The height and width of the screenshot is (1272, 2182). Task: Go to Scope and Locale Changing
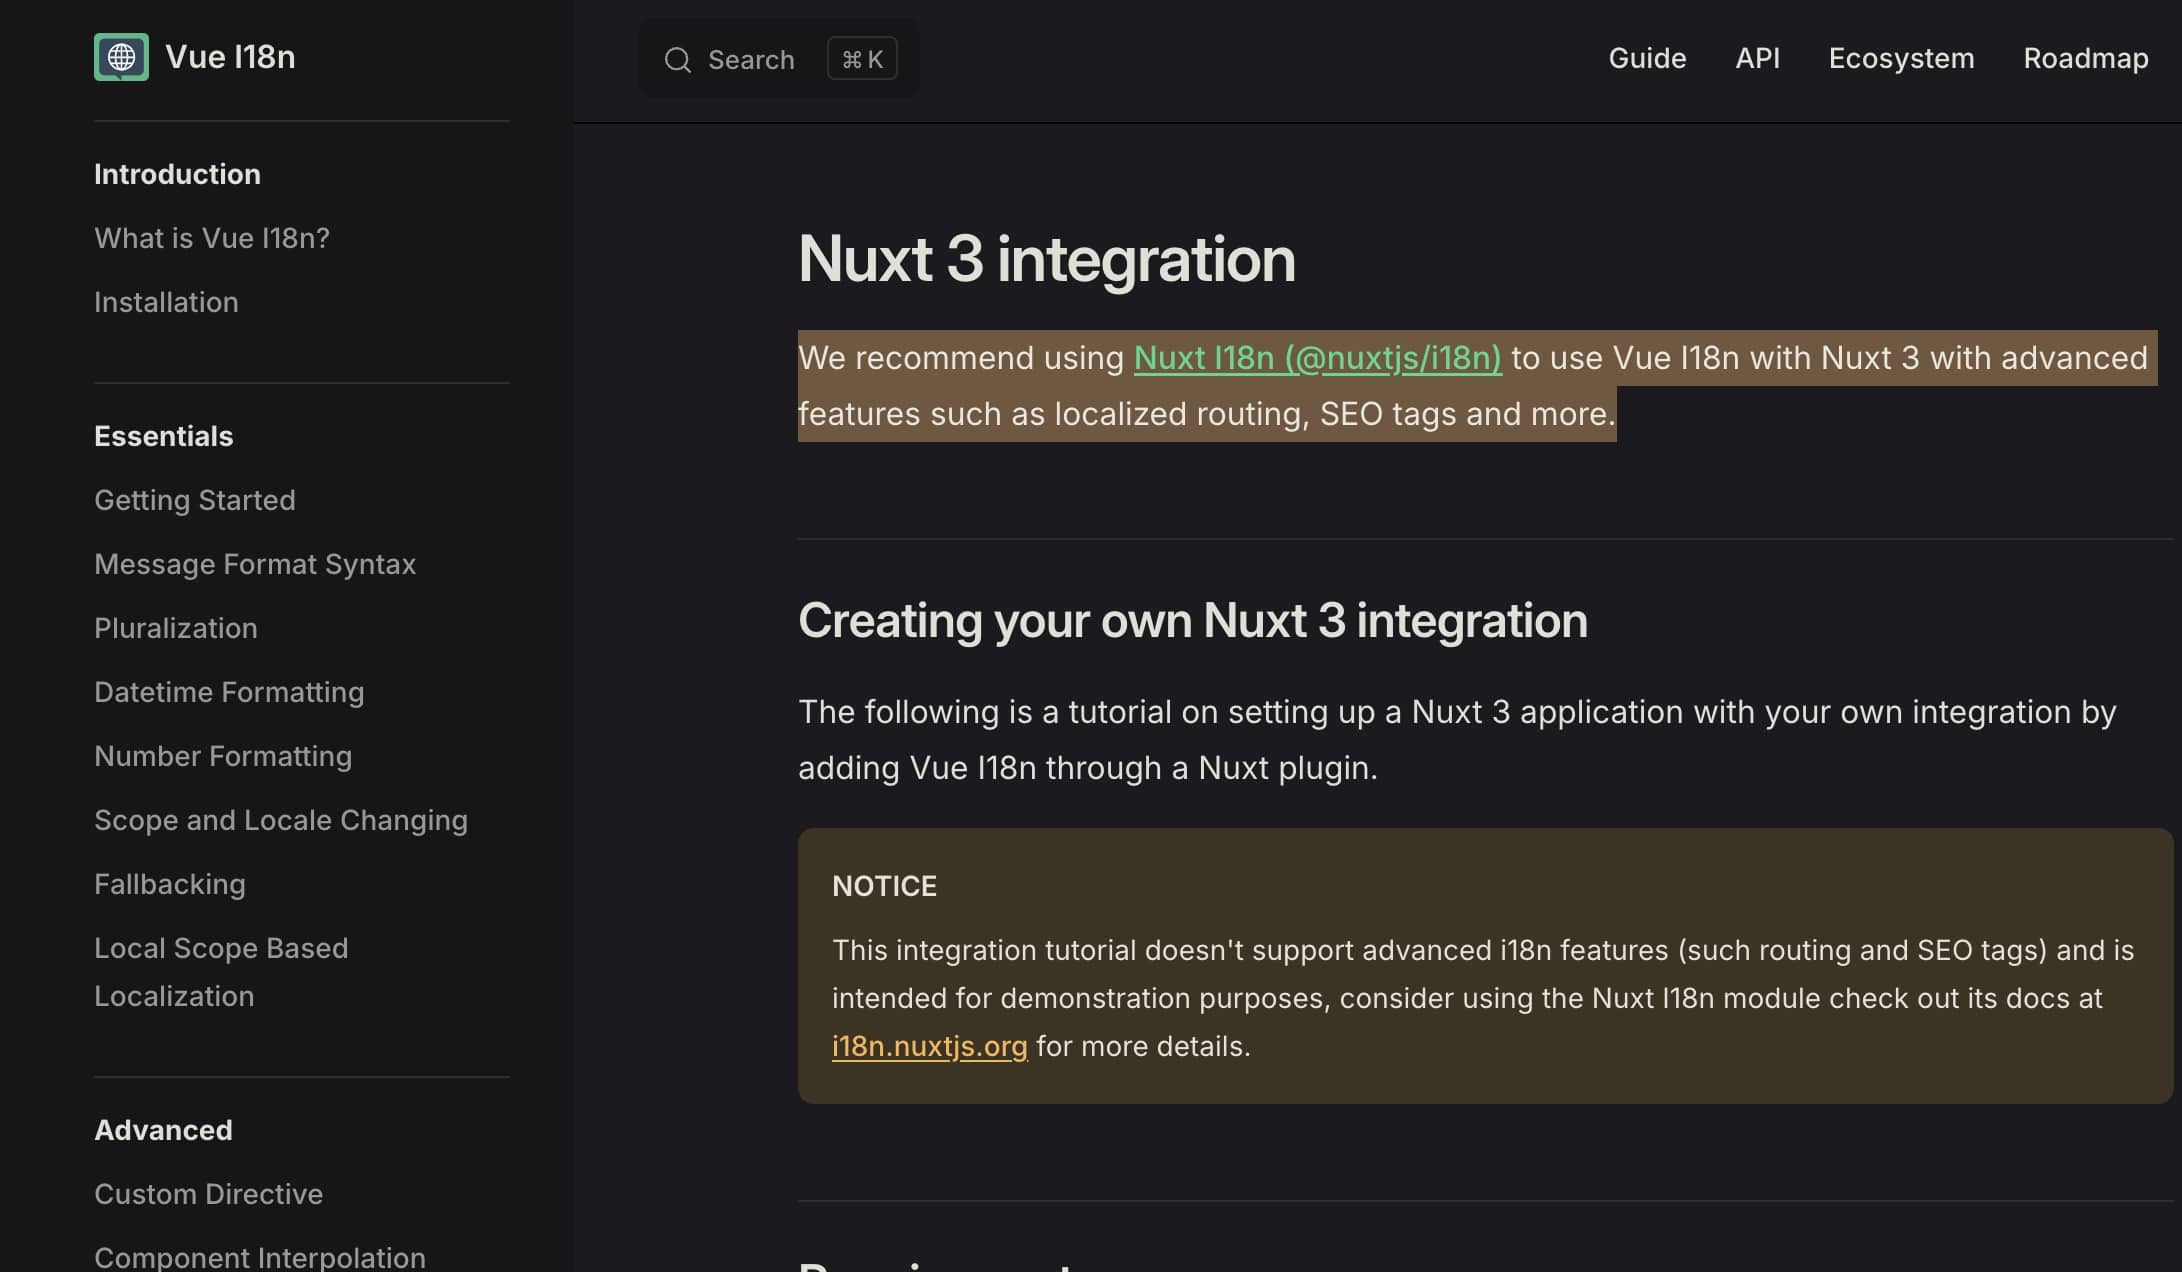point(281,820)
